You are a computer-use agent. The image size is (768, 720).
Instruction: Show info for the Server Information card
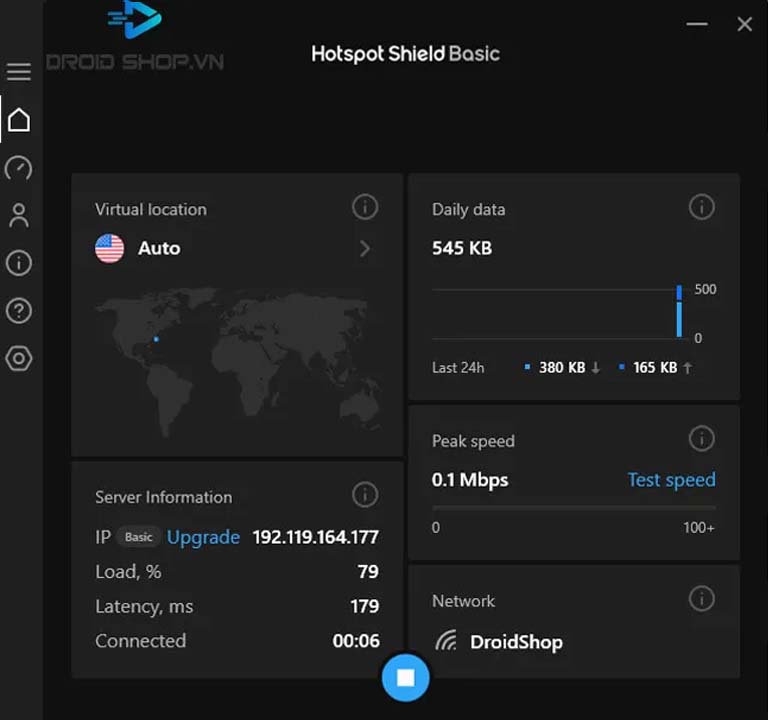coord(365,495)
